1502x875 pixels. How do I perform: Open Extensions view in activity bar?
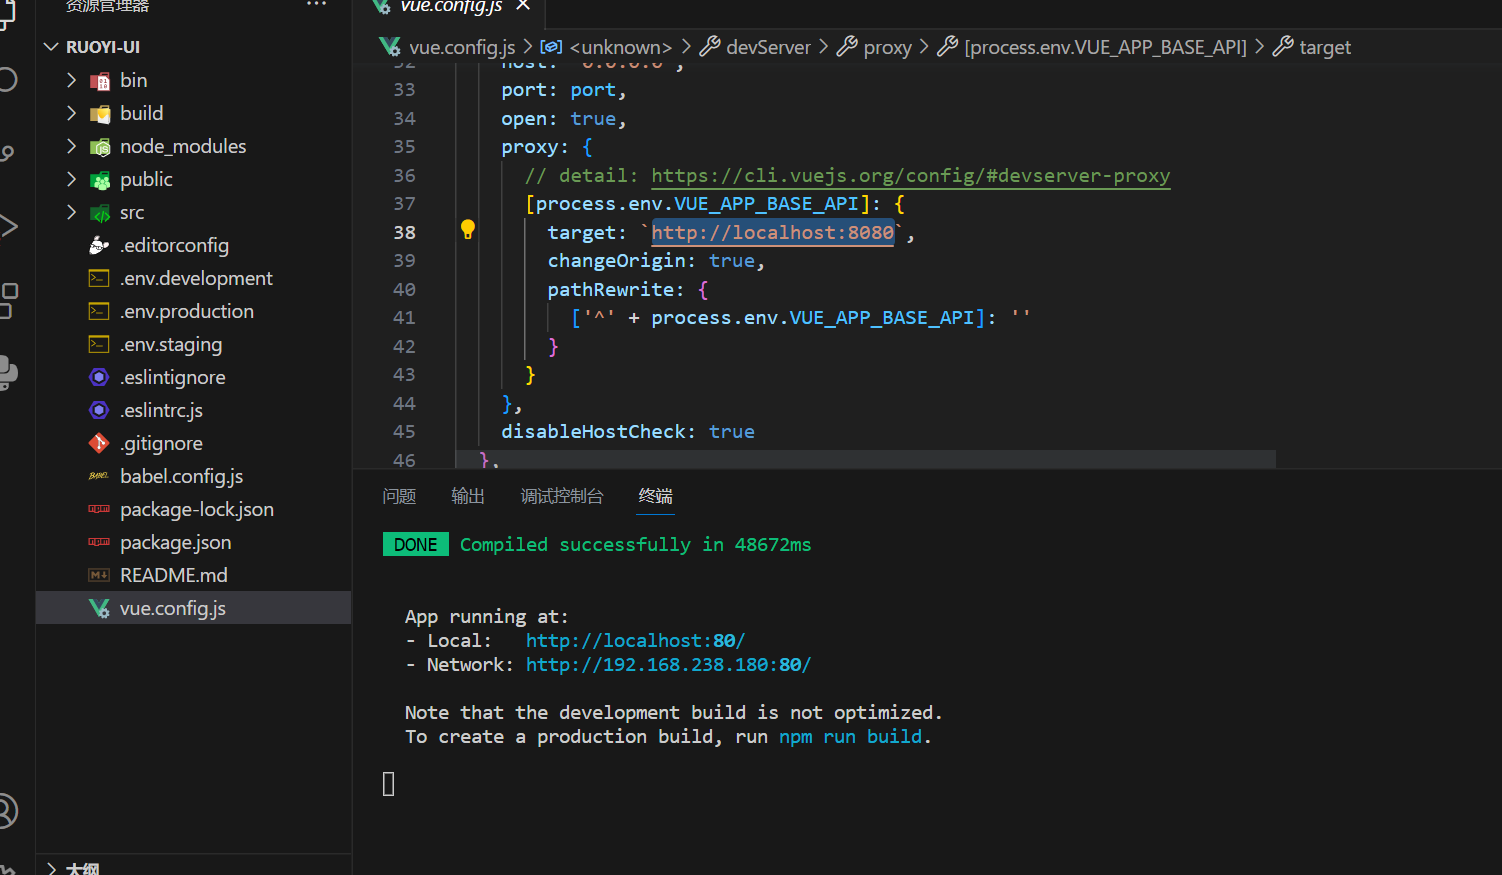click(x=8, y=300)
